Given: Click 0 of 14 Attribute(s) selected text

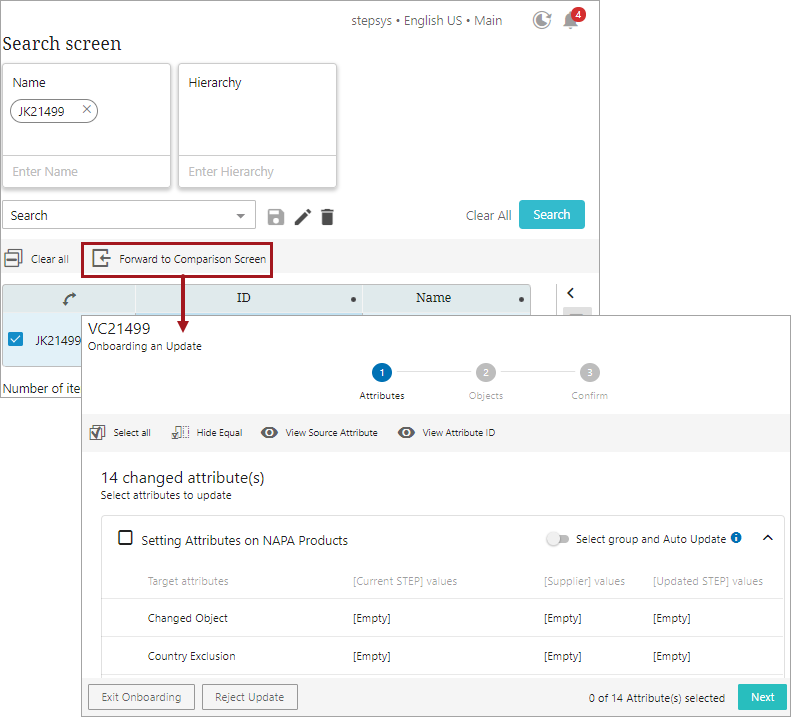Looking at the screenshot, I should tap(656, 698).
